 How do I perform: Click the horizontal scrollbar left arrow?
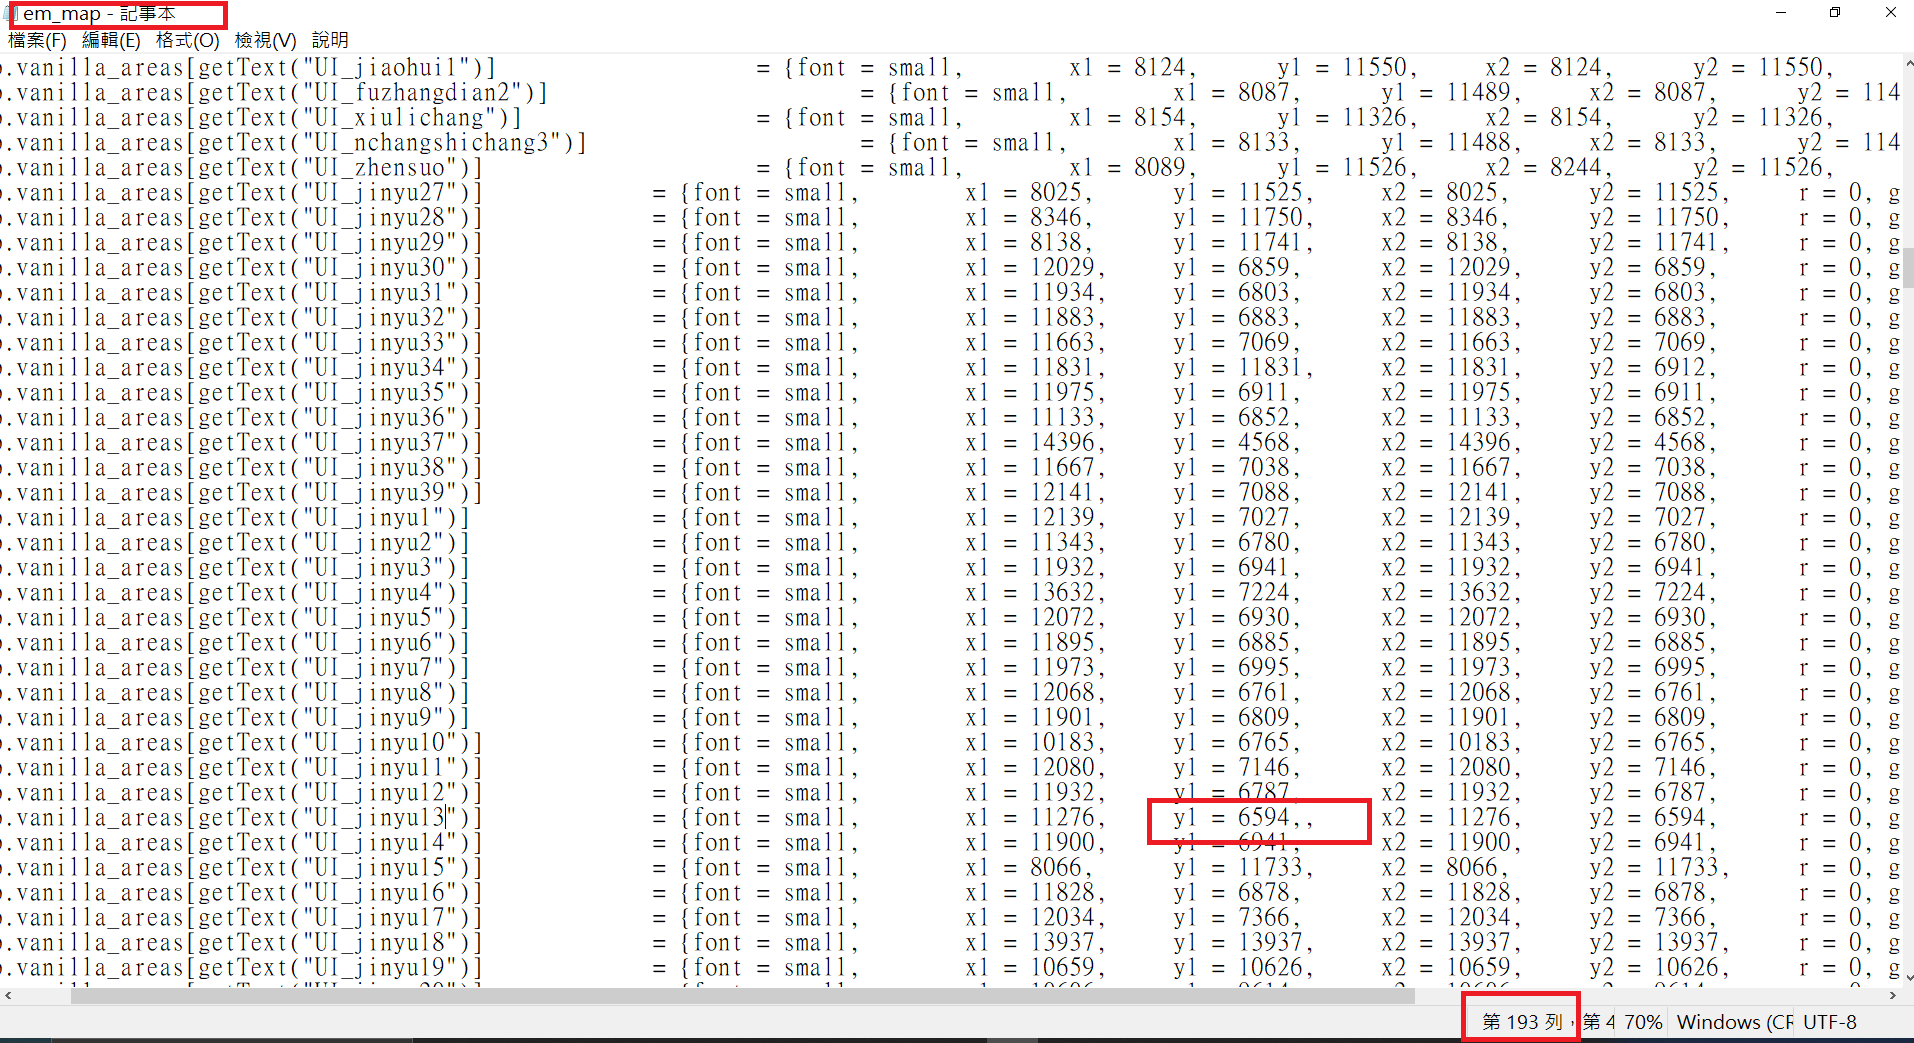[8, 996]
